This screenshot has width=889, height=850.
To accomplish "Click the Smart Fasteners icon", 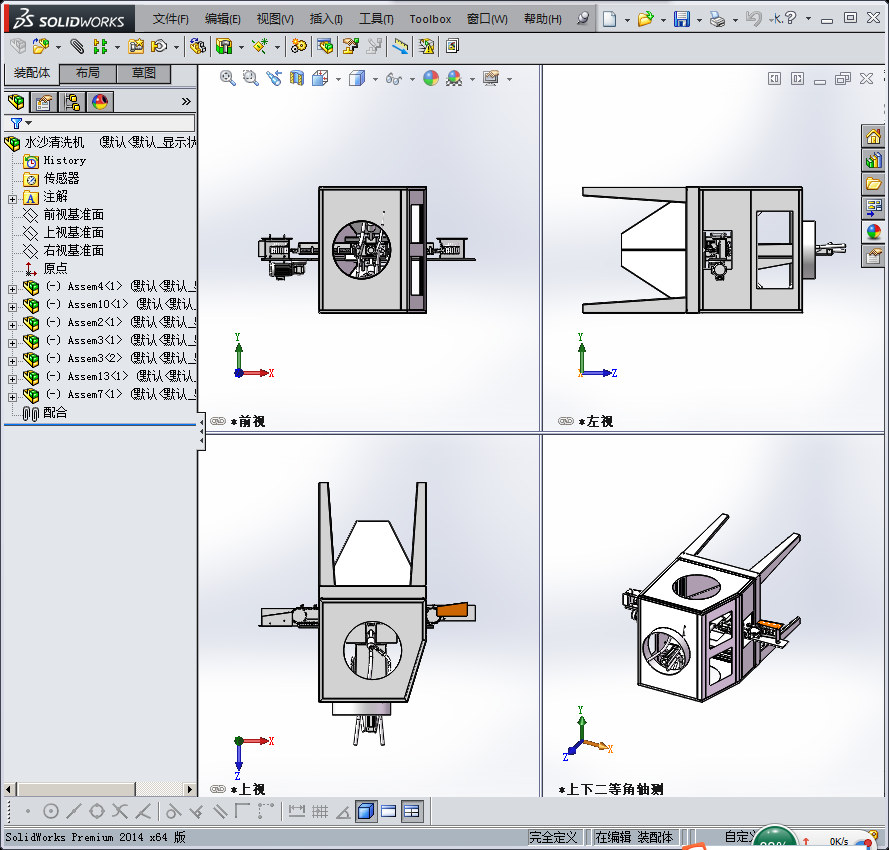I will [x=136, y=46].
